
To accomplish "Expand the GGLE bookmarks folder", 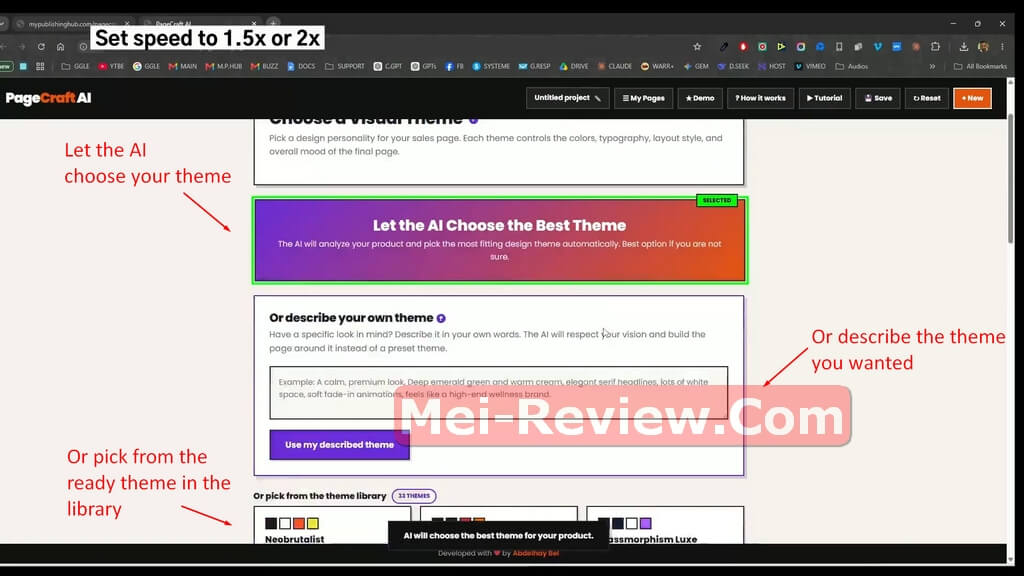I will tap(75, 66).
